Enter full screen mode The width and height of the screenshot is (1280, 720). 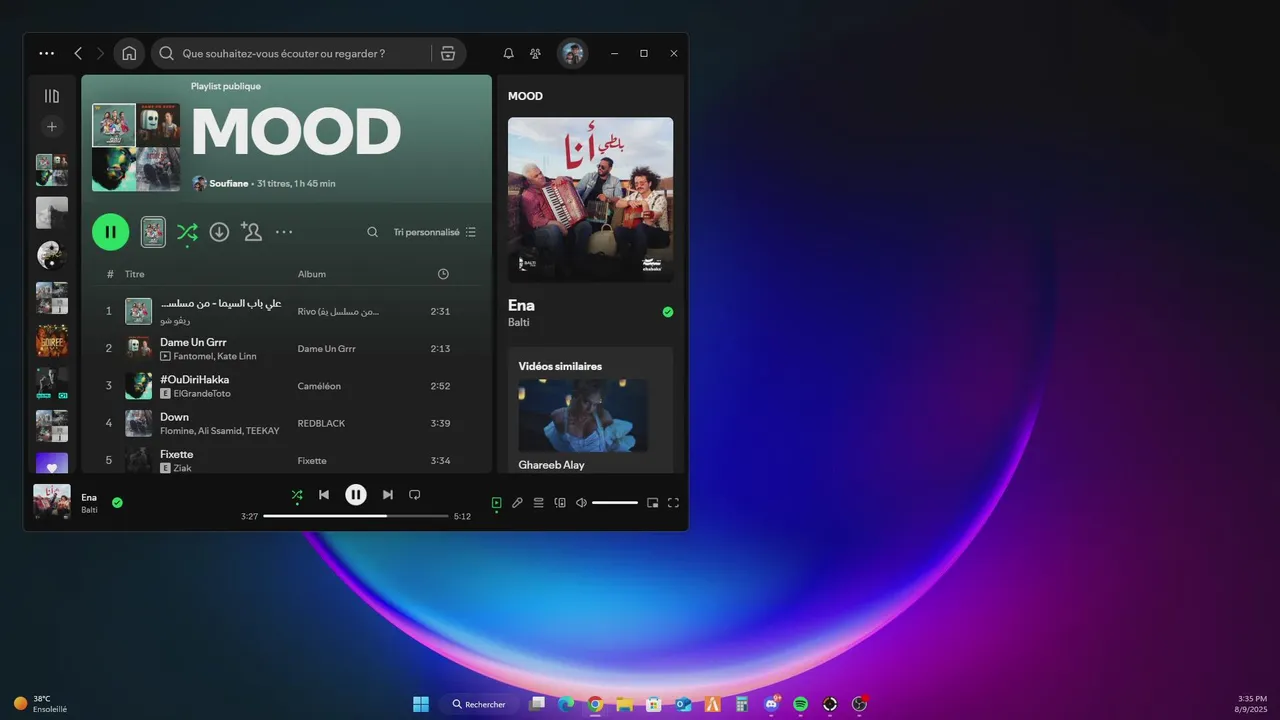[673, 502]
